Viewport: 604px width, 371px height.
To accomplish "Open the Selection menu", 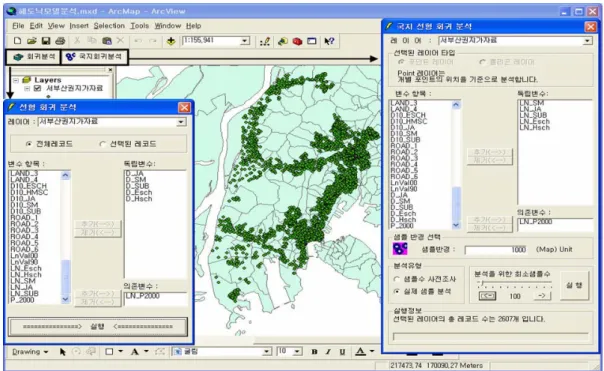I will 109,26.
